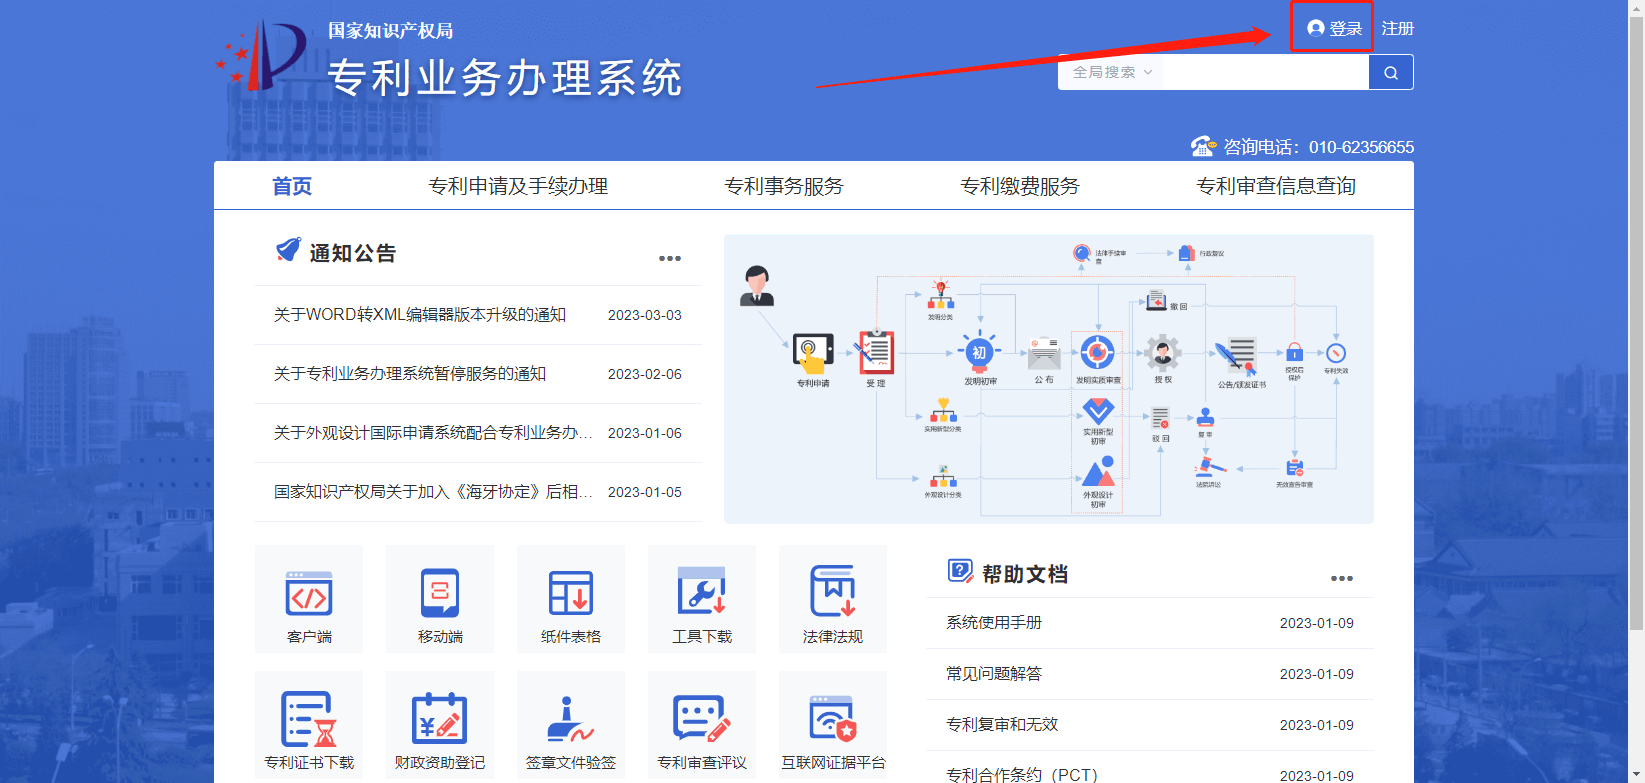Click the search magnifier button

click(x=1391, y=72)
